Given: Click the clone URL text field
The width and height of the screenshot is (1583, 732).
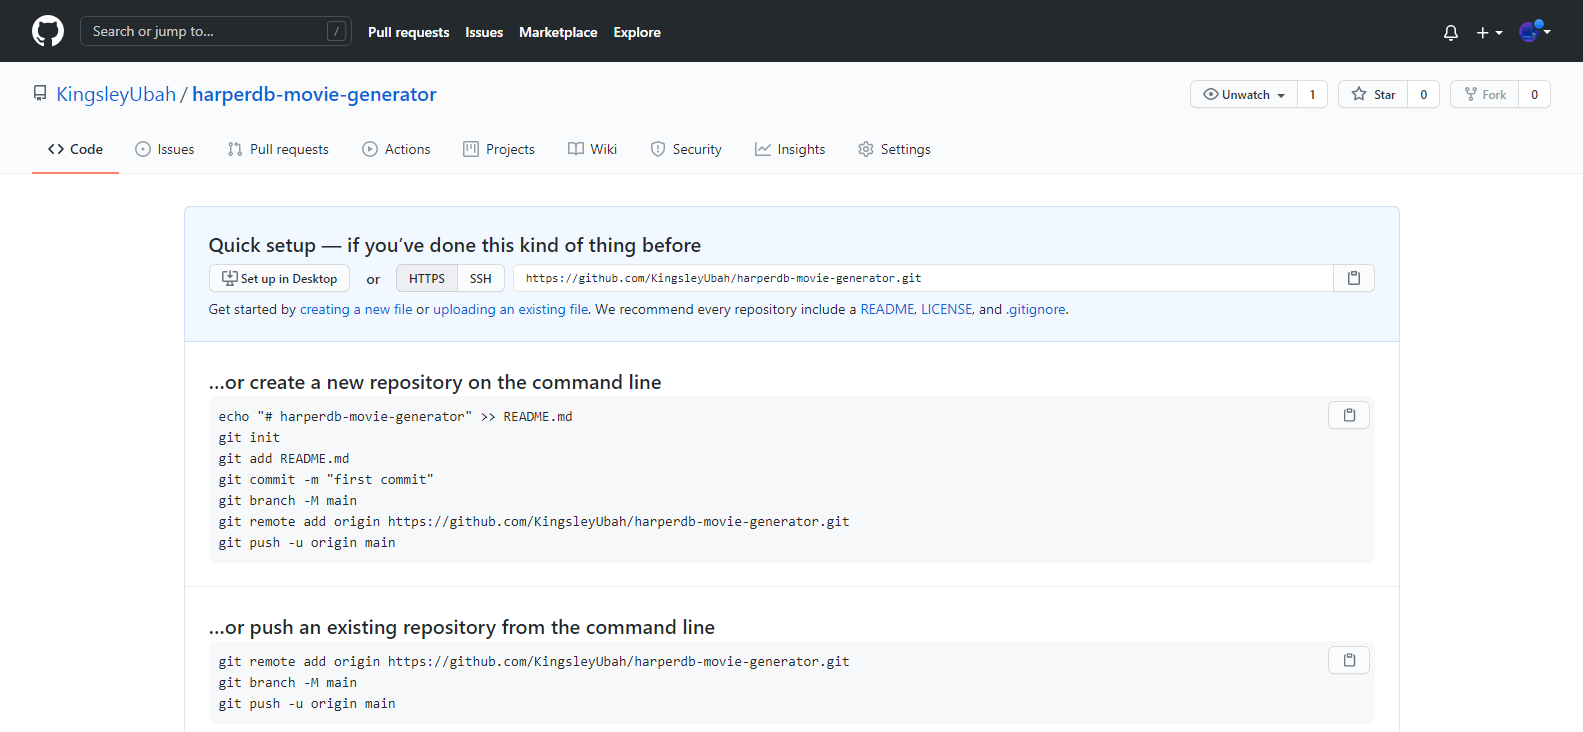Looking at the screenshot, I should [x=923, y=278].
